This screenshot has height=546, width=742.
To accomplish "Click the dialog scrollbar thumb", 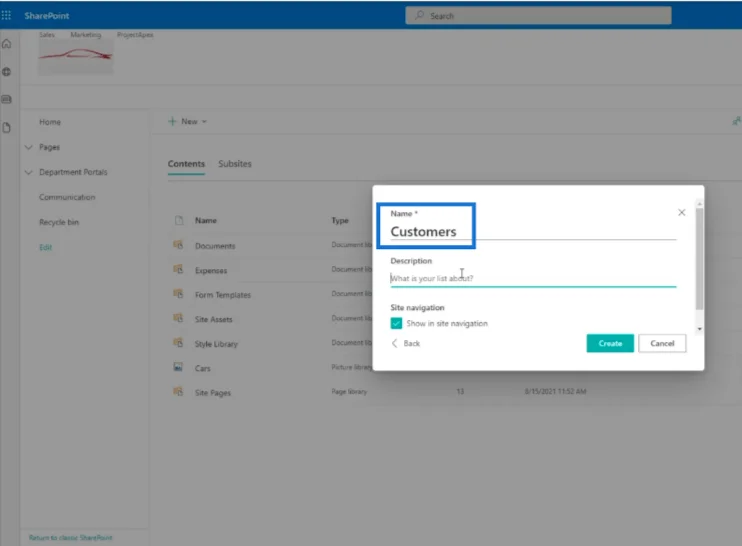I will (699, 259).
